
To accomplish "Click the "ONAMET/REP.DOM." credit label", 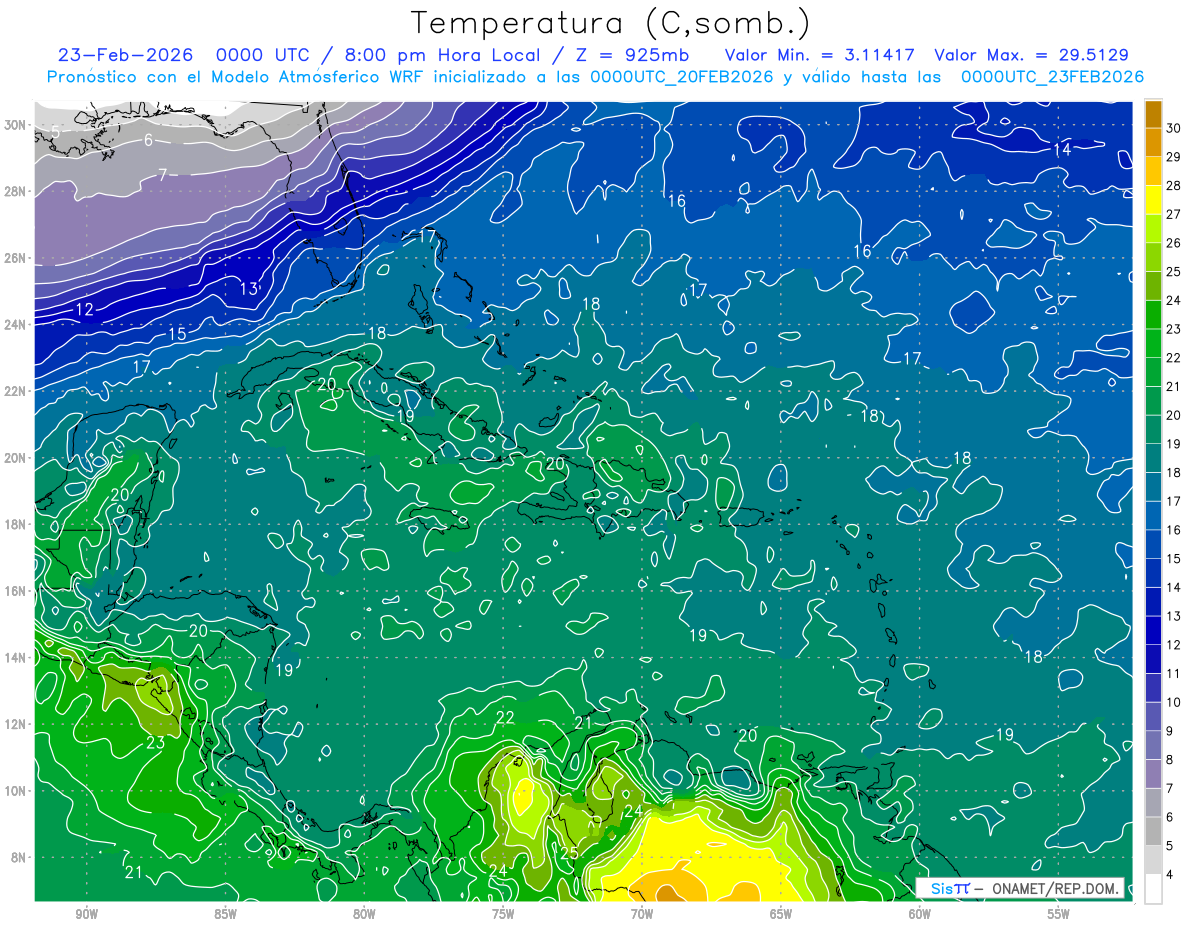I will 1056,888.
